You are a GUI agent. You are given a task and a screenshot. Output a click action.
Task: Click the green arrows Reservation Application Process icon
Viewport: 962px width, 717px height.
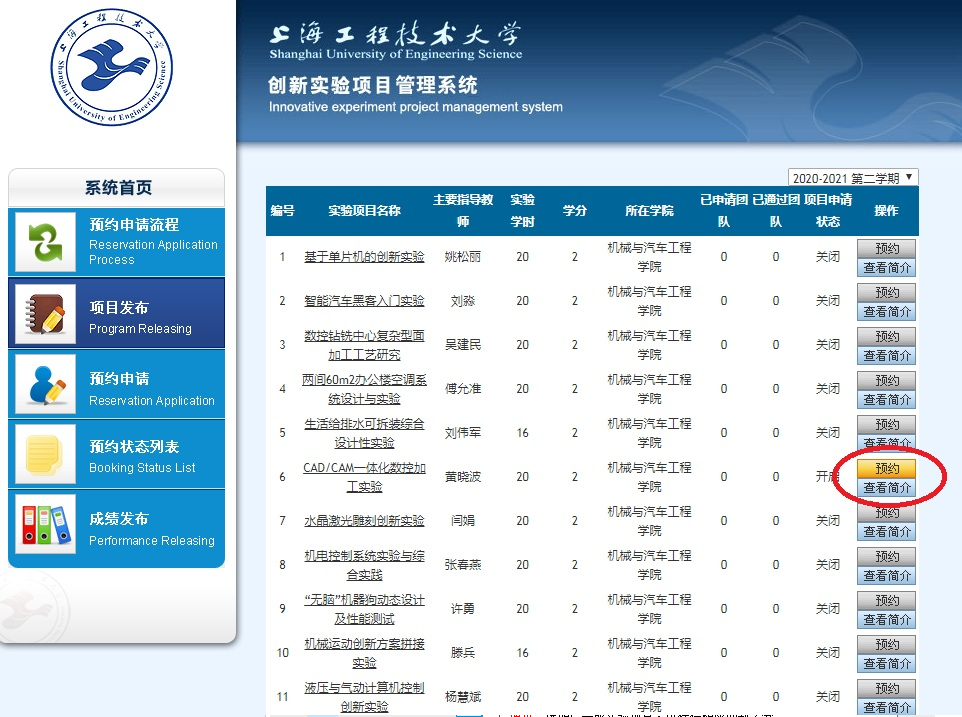[45, 242]
